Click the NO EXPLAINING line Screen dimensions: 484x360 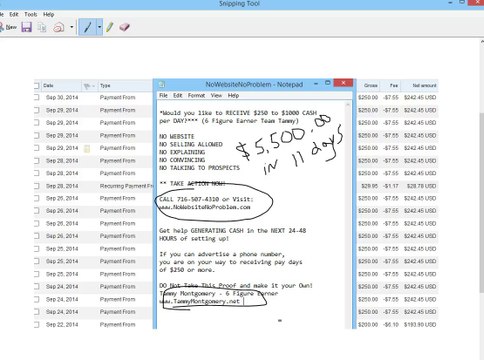(x=182, y=152)
